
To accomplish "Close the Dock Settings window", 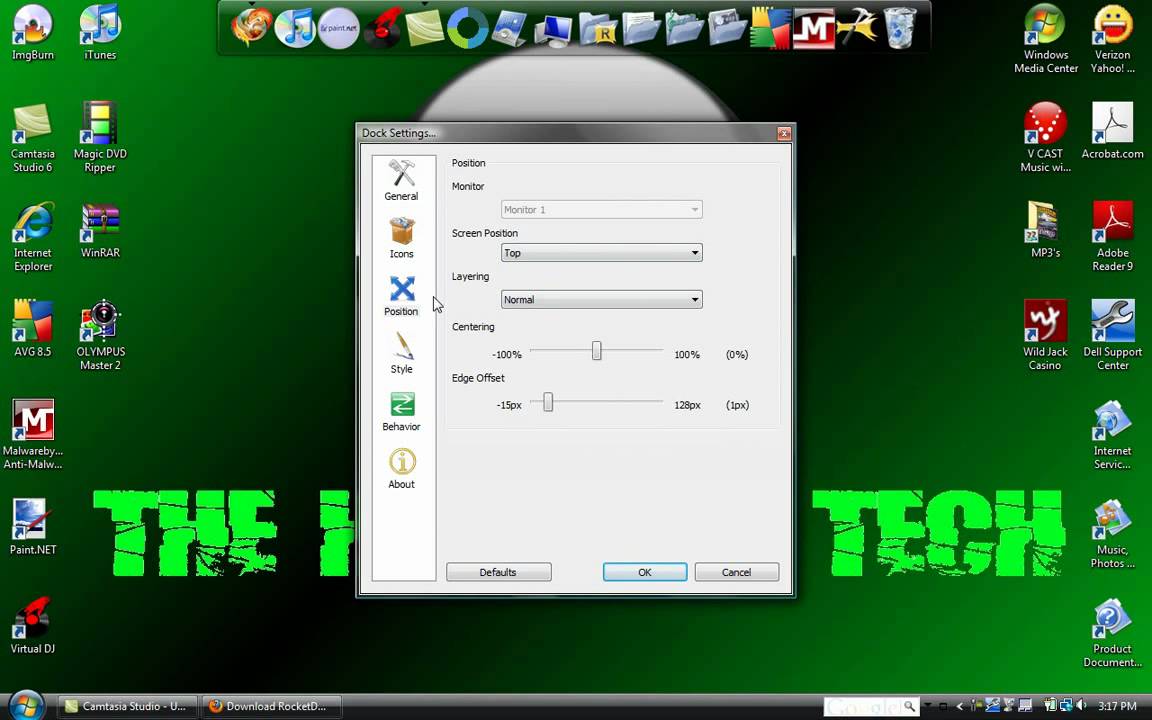I will click(x=783, y=133).
